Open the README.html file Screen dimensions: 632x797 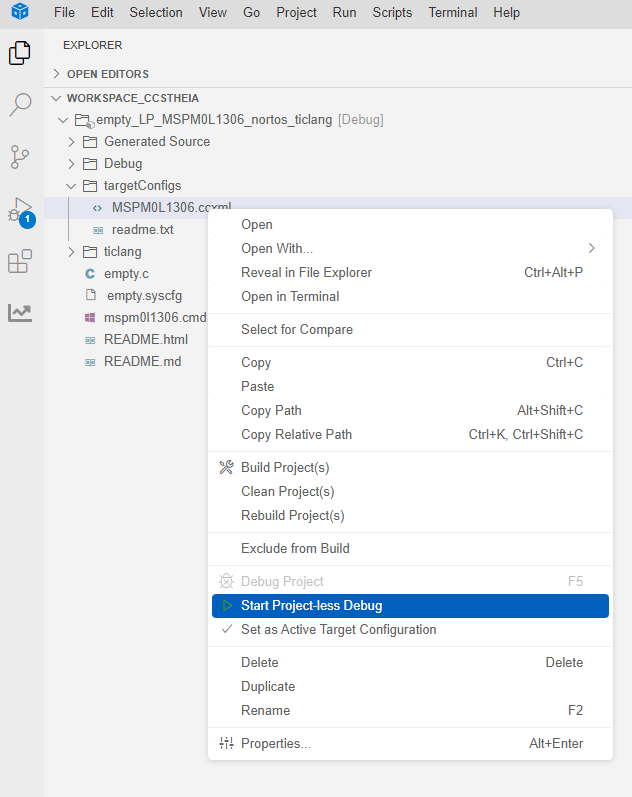(145, 340)
